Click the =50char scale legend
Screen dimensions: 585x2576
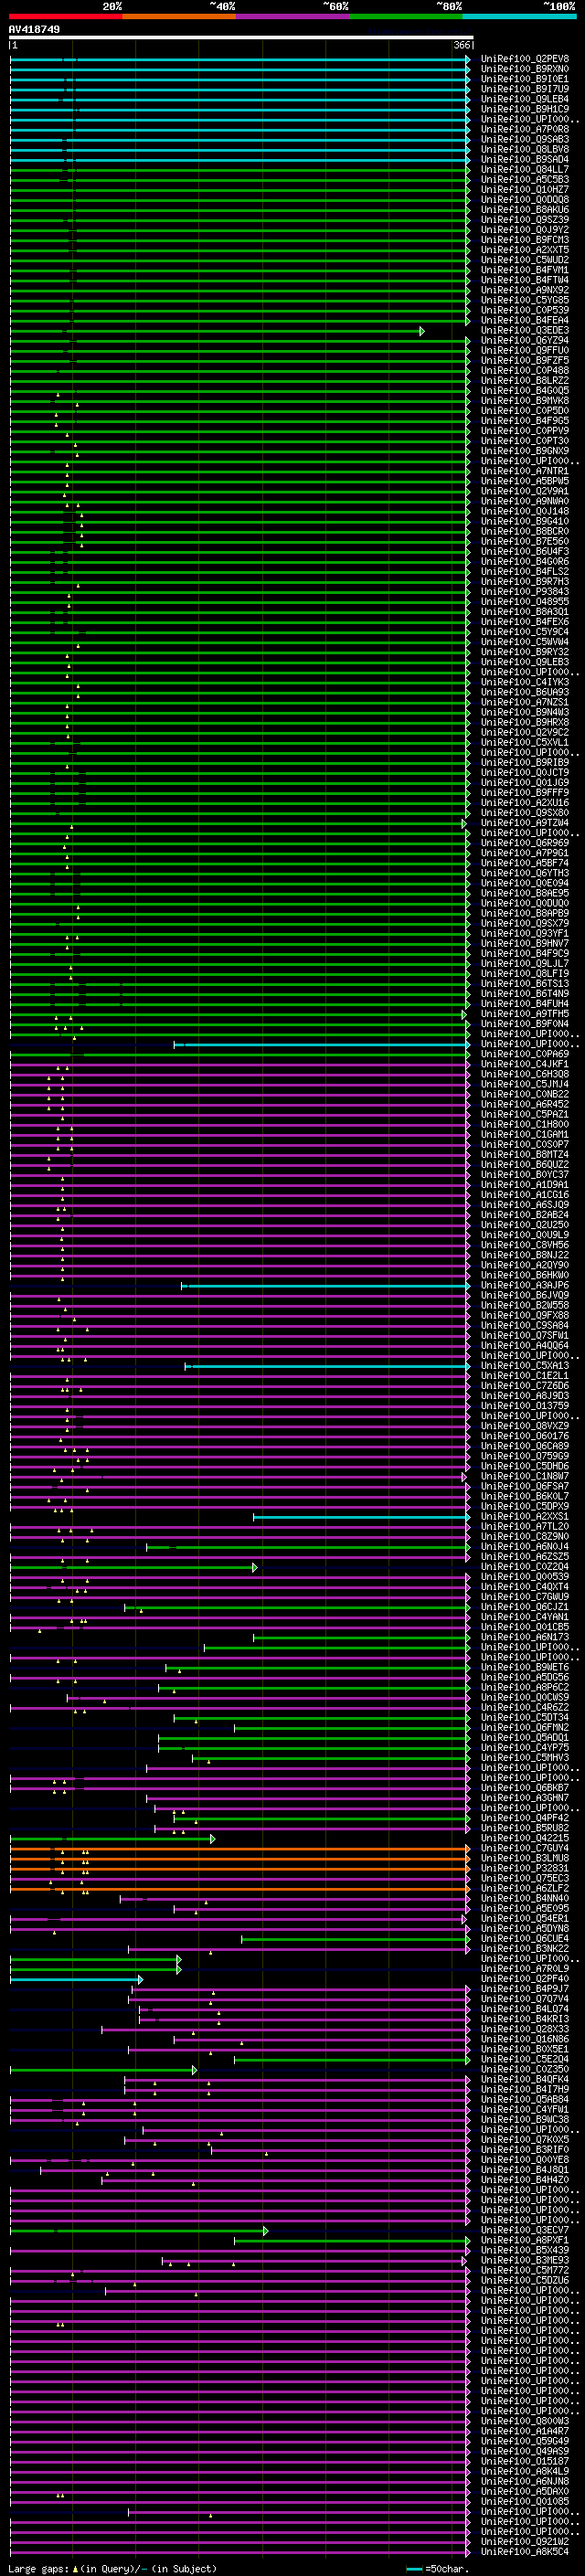tap(438, 2568)
